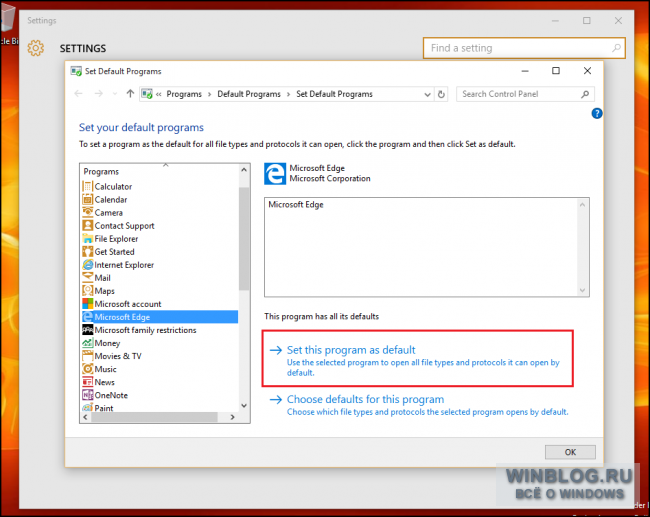The image size is (650, 517).
Task: Select Microsoft Edge list row
Action: [160, 317]
